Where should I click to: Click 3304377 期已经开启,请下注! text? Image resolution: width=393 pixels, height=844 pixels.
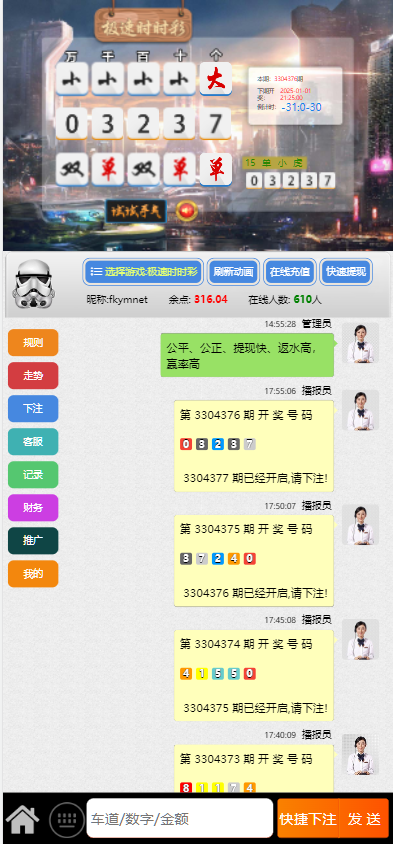click(255, 478)
